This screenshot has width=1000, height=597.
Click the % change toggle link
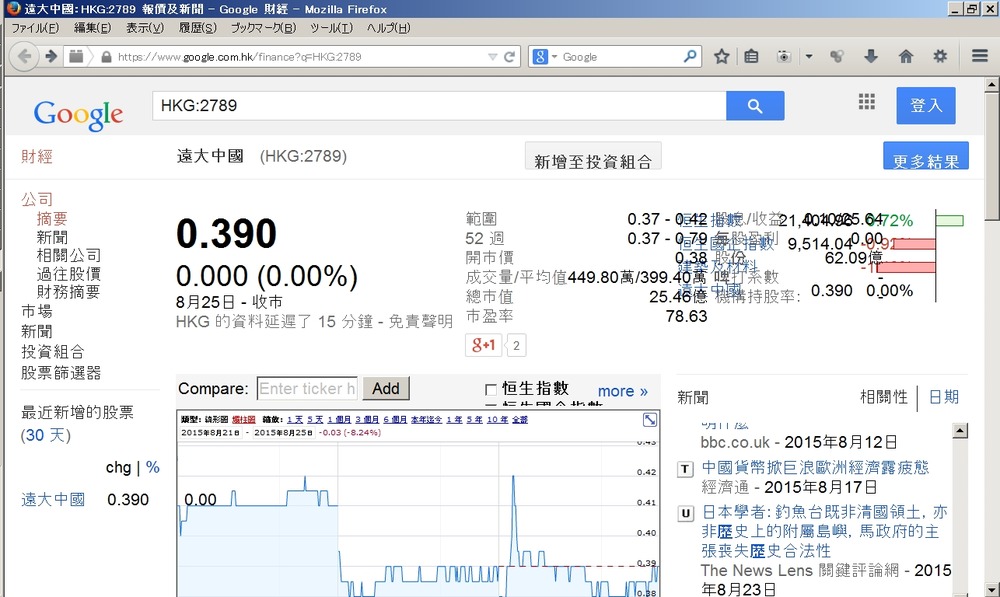(x=152, y=468)
